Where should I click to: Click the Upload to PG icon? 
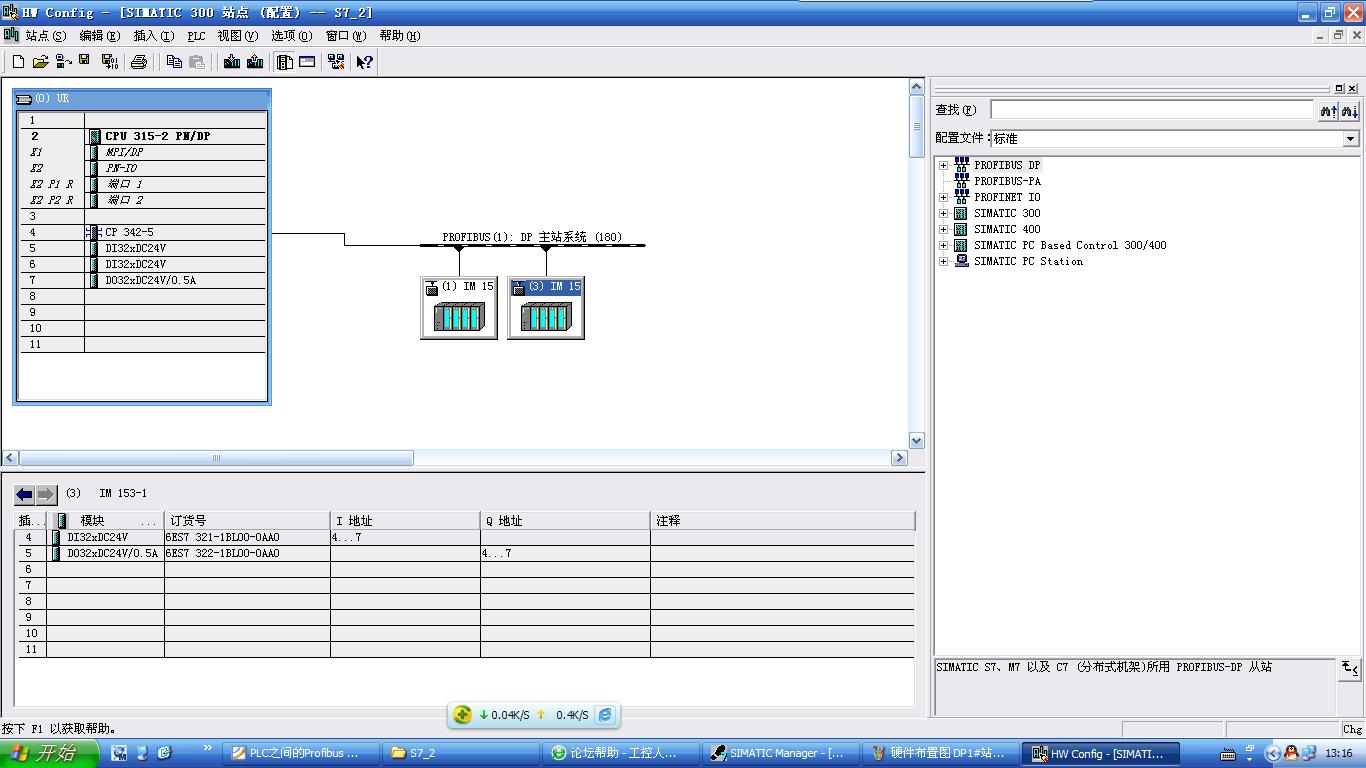pyautogui.click(x=255, y=62)
